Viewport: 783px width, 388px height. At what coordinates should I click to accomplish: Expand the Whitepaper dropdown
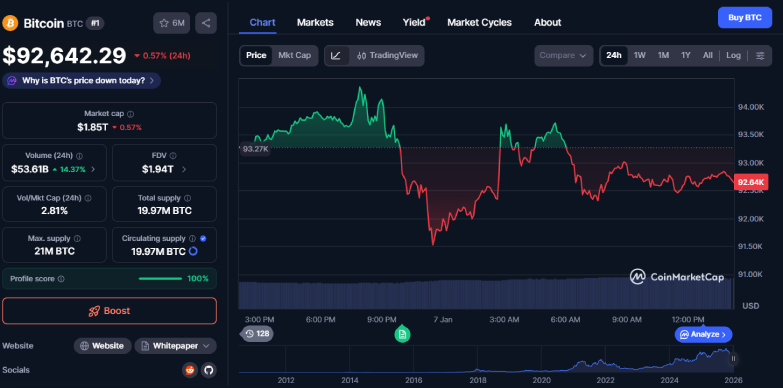click(176, 346)
